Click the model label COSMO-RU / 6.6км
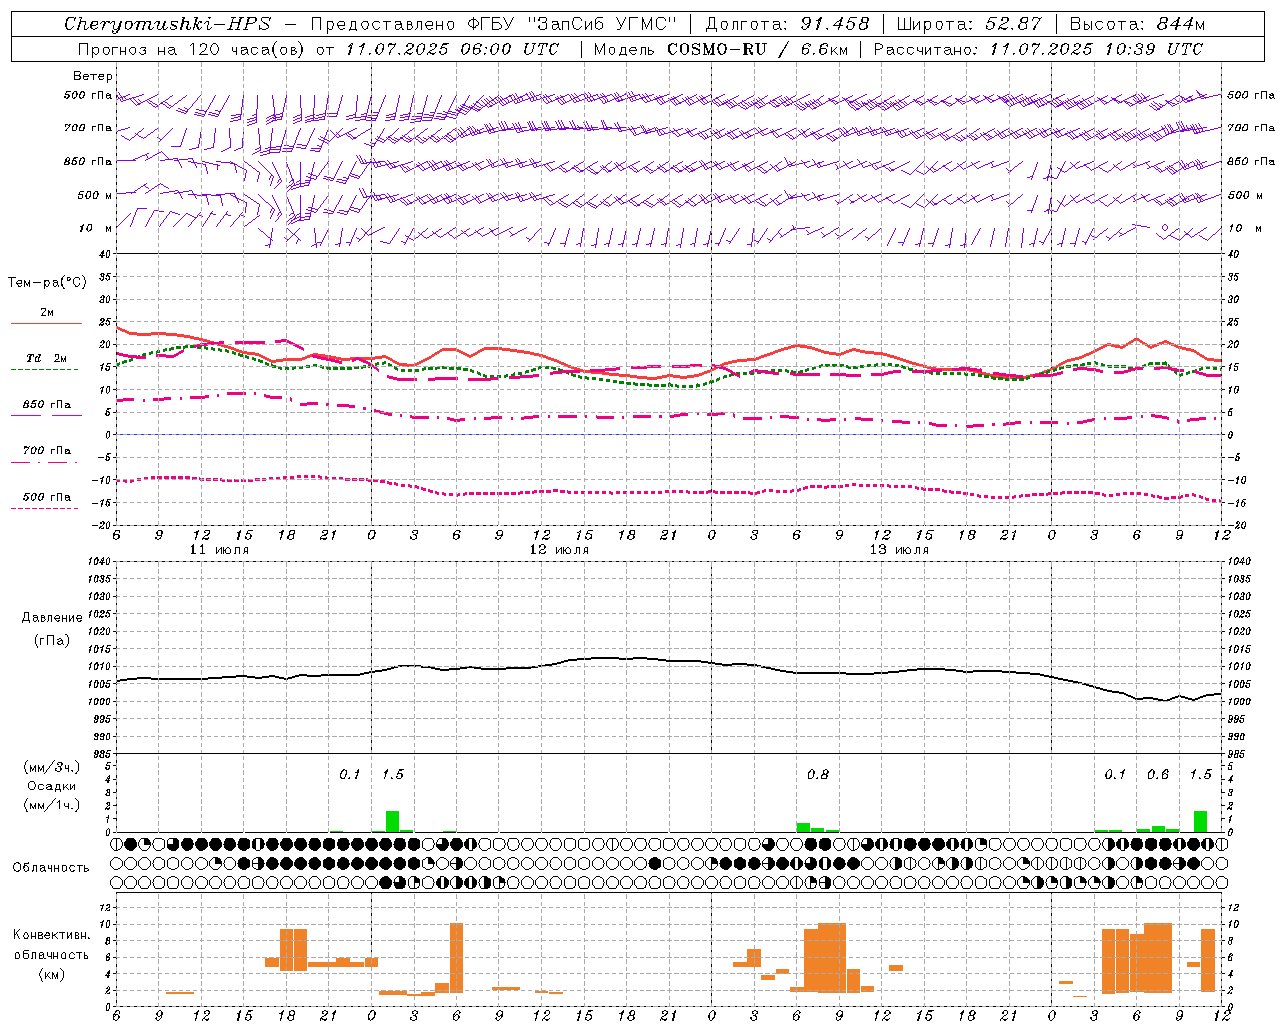 758,49
